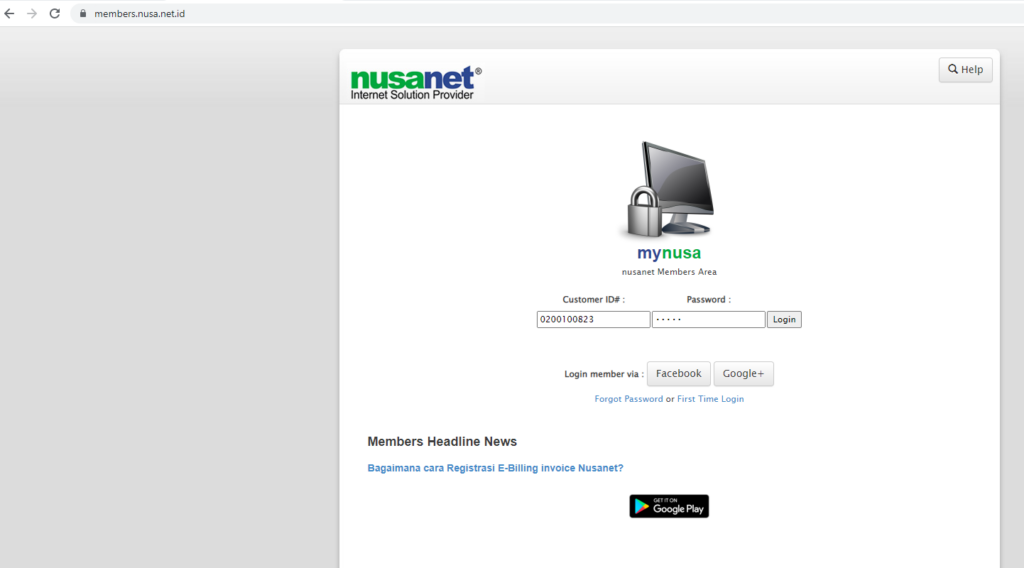
Task: Click the Password : label
Action: [709, 300]
